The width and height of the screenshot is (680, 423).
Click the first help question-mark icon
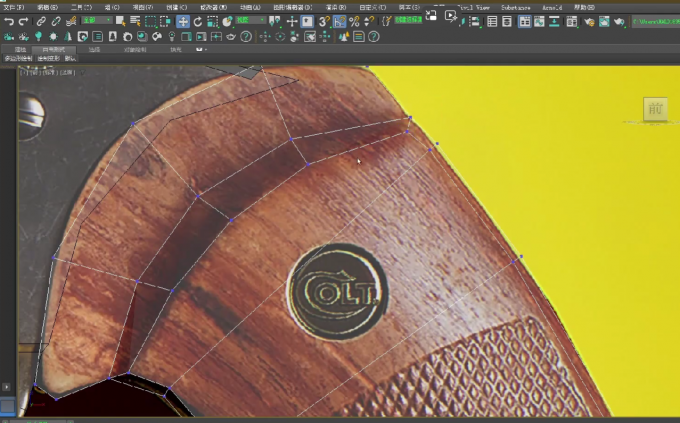click(x=246, y=37)
